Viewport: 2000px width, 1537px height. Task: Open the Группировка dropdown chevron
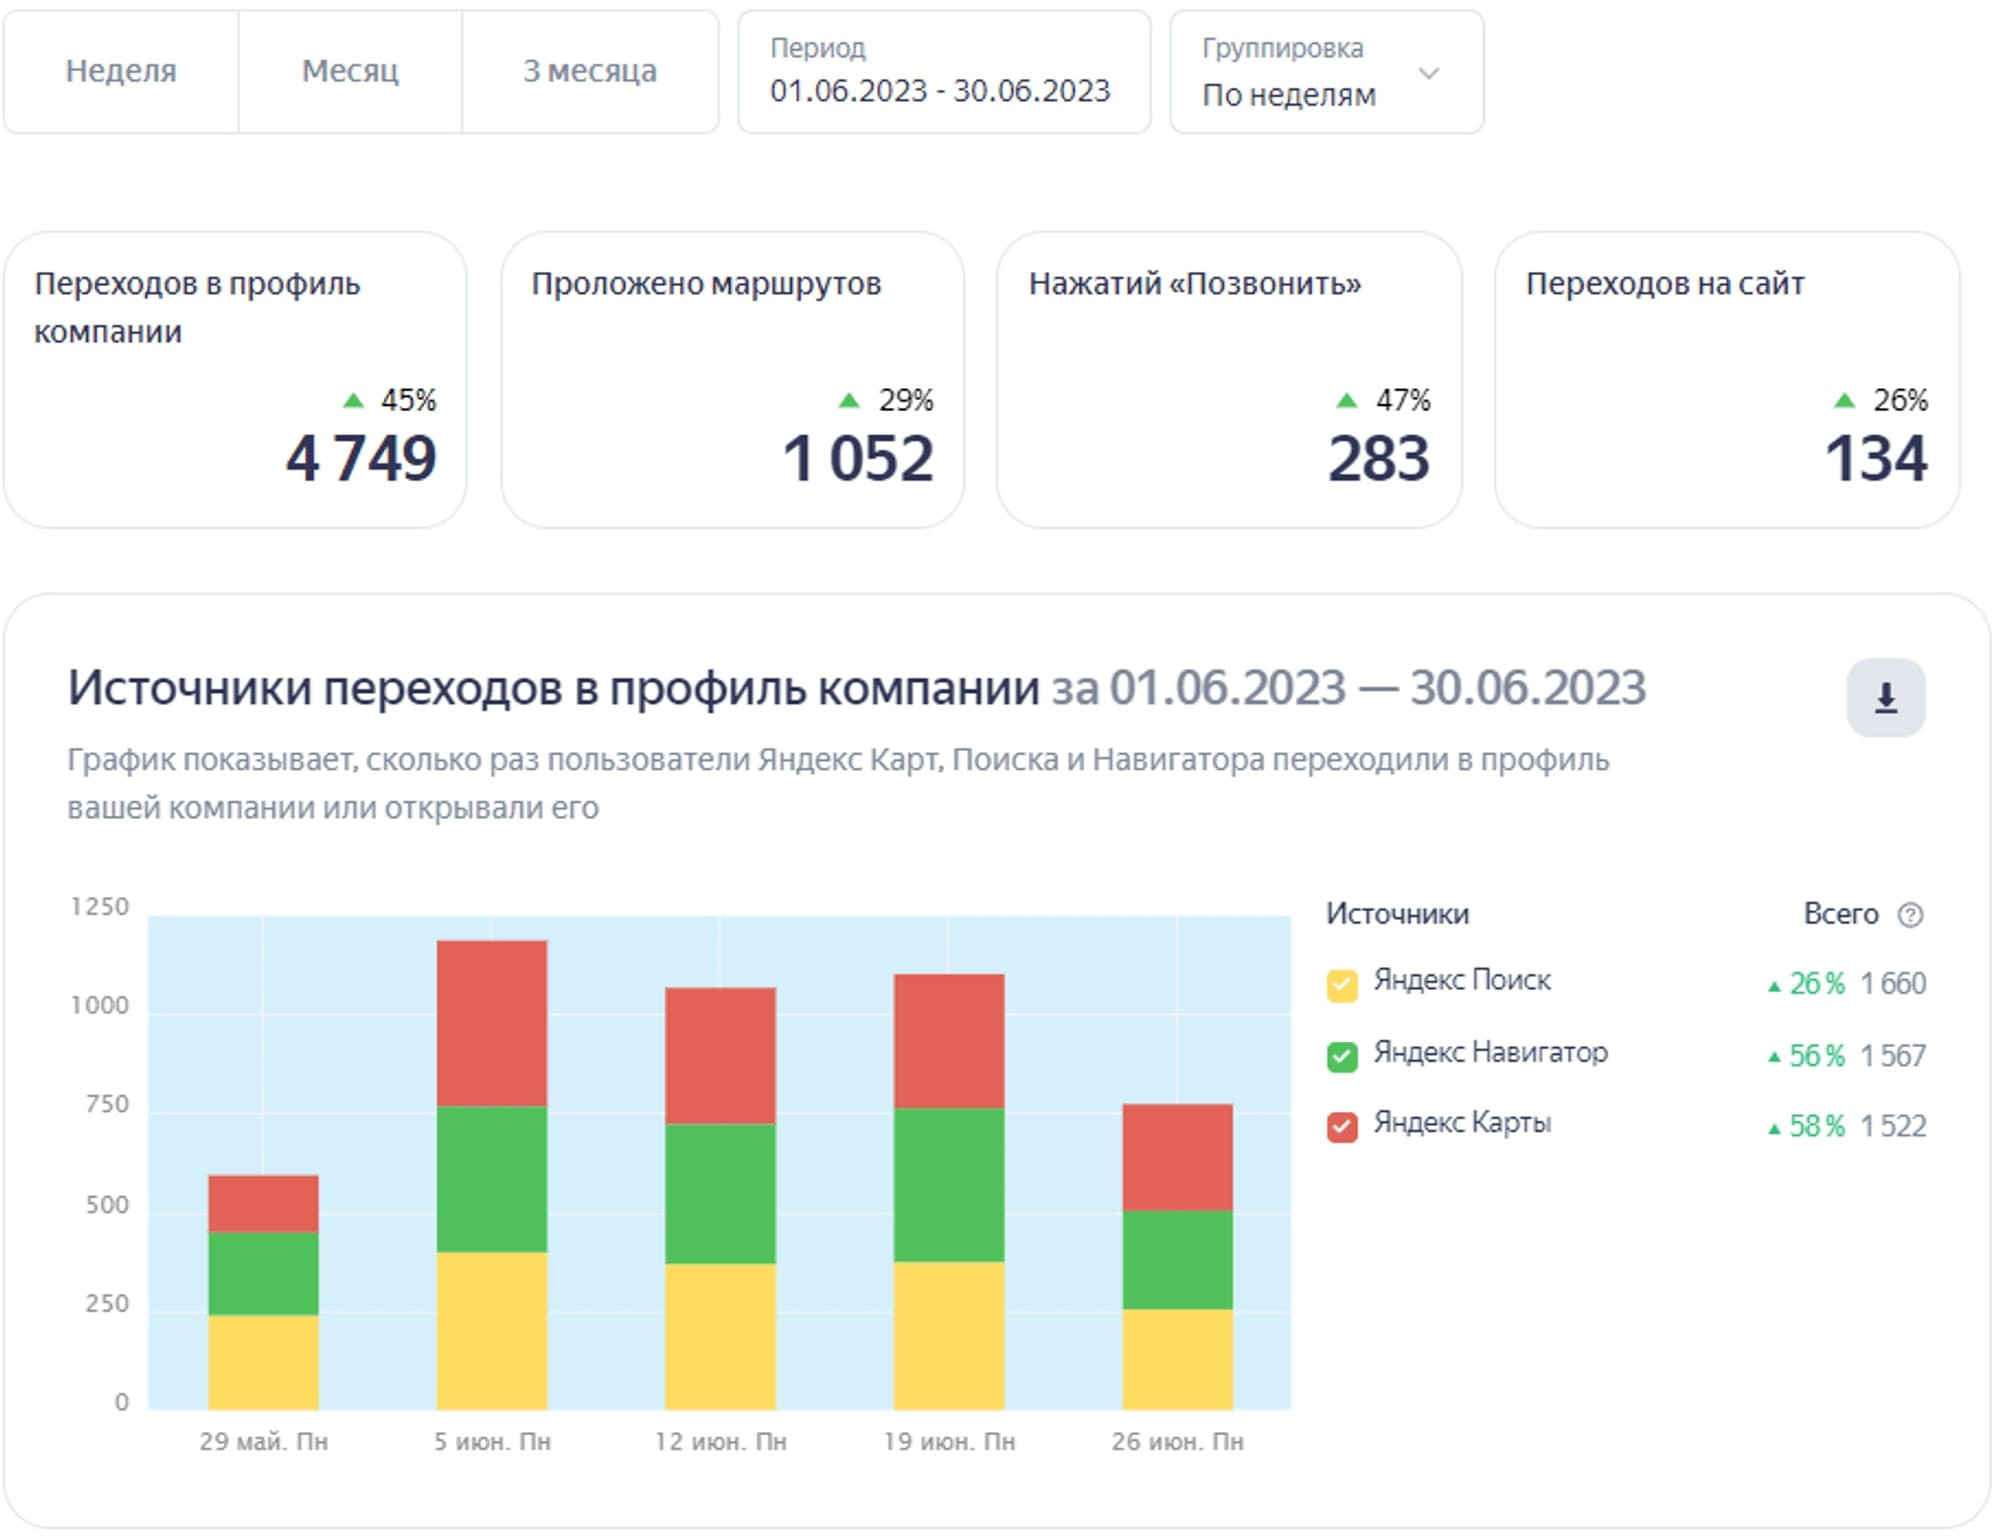click(x=1429, y=73)
